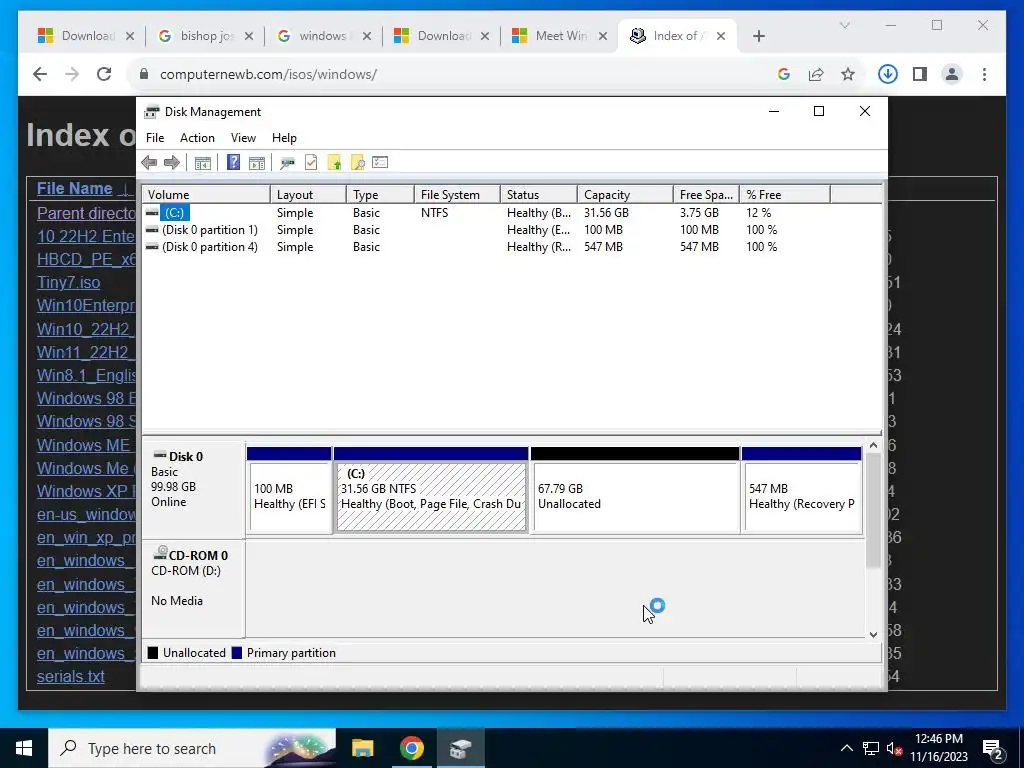Select the 31.56 GB NTFS C: partition block

pyautogui.click(x=431, y=490)
